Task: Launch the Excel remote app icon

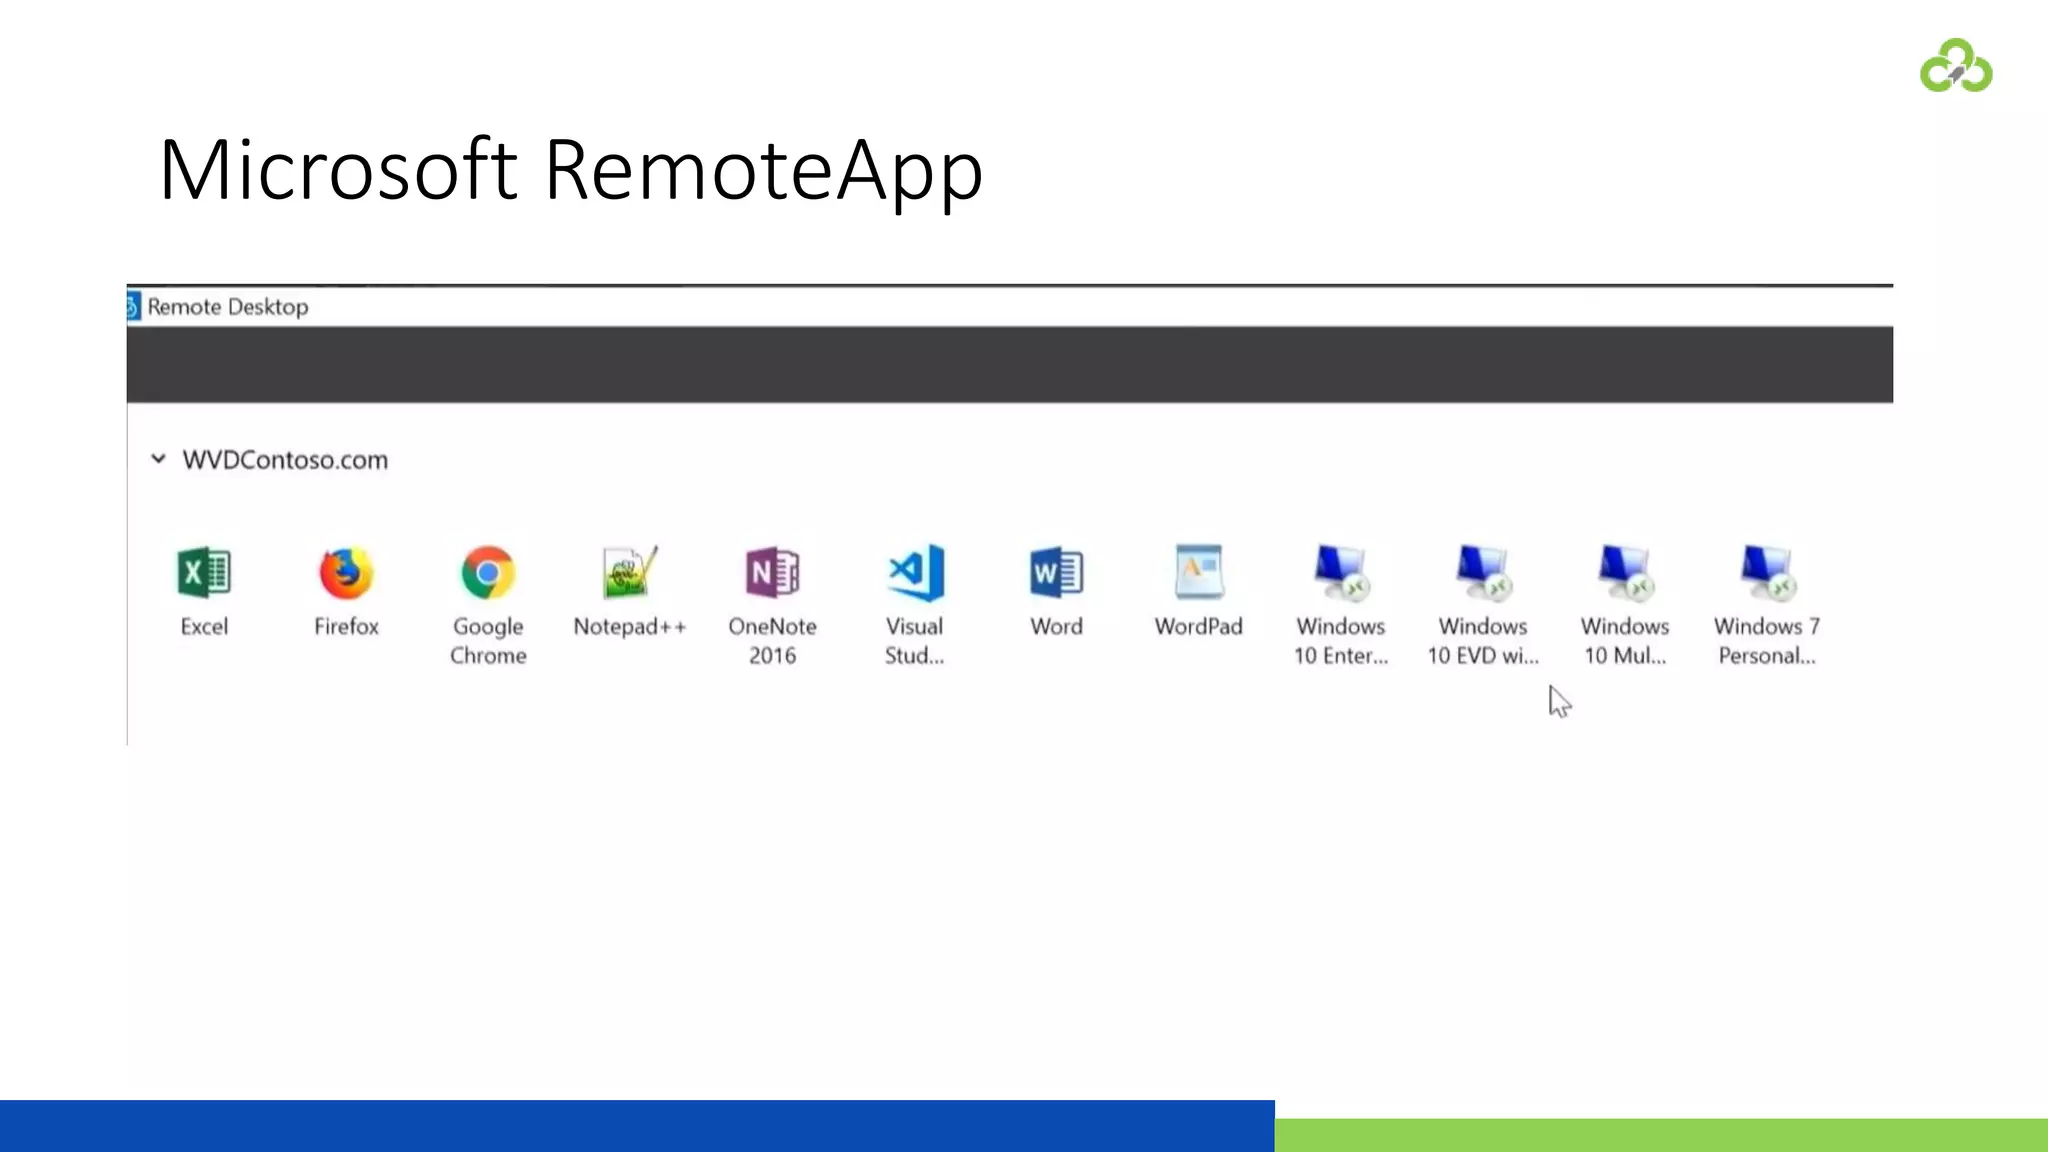Action: click(x=204, y=573)
